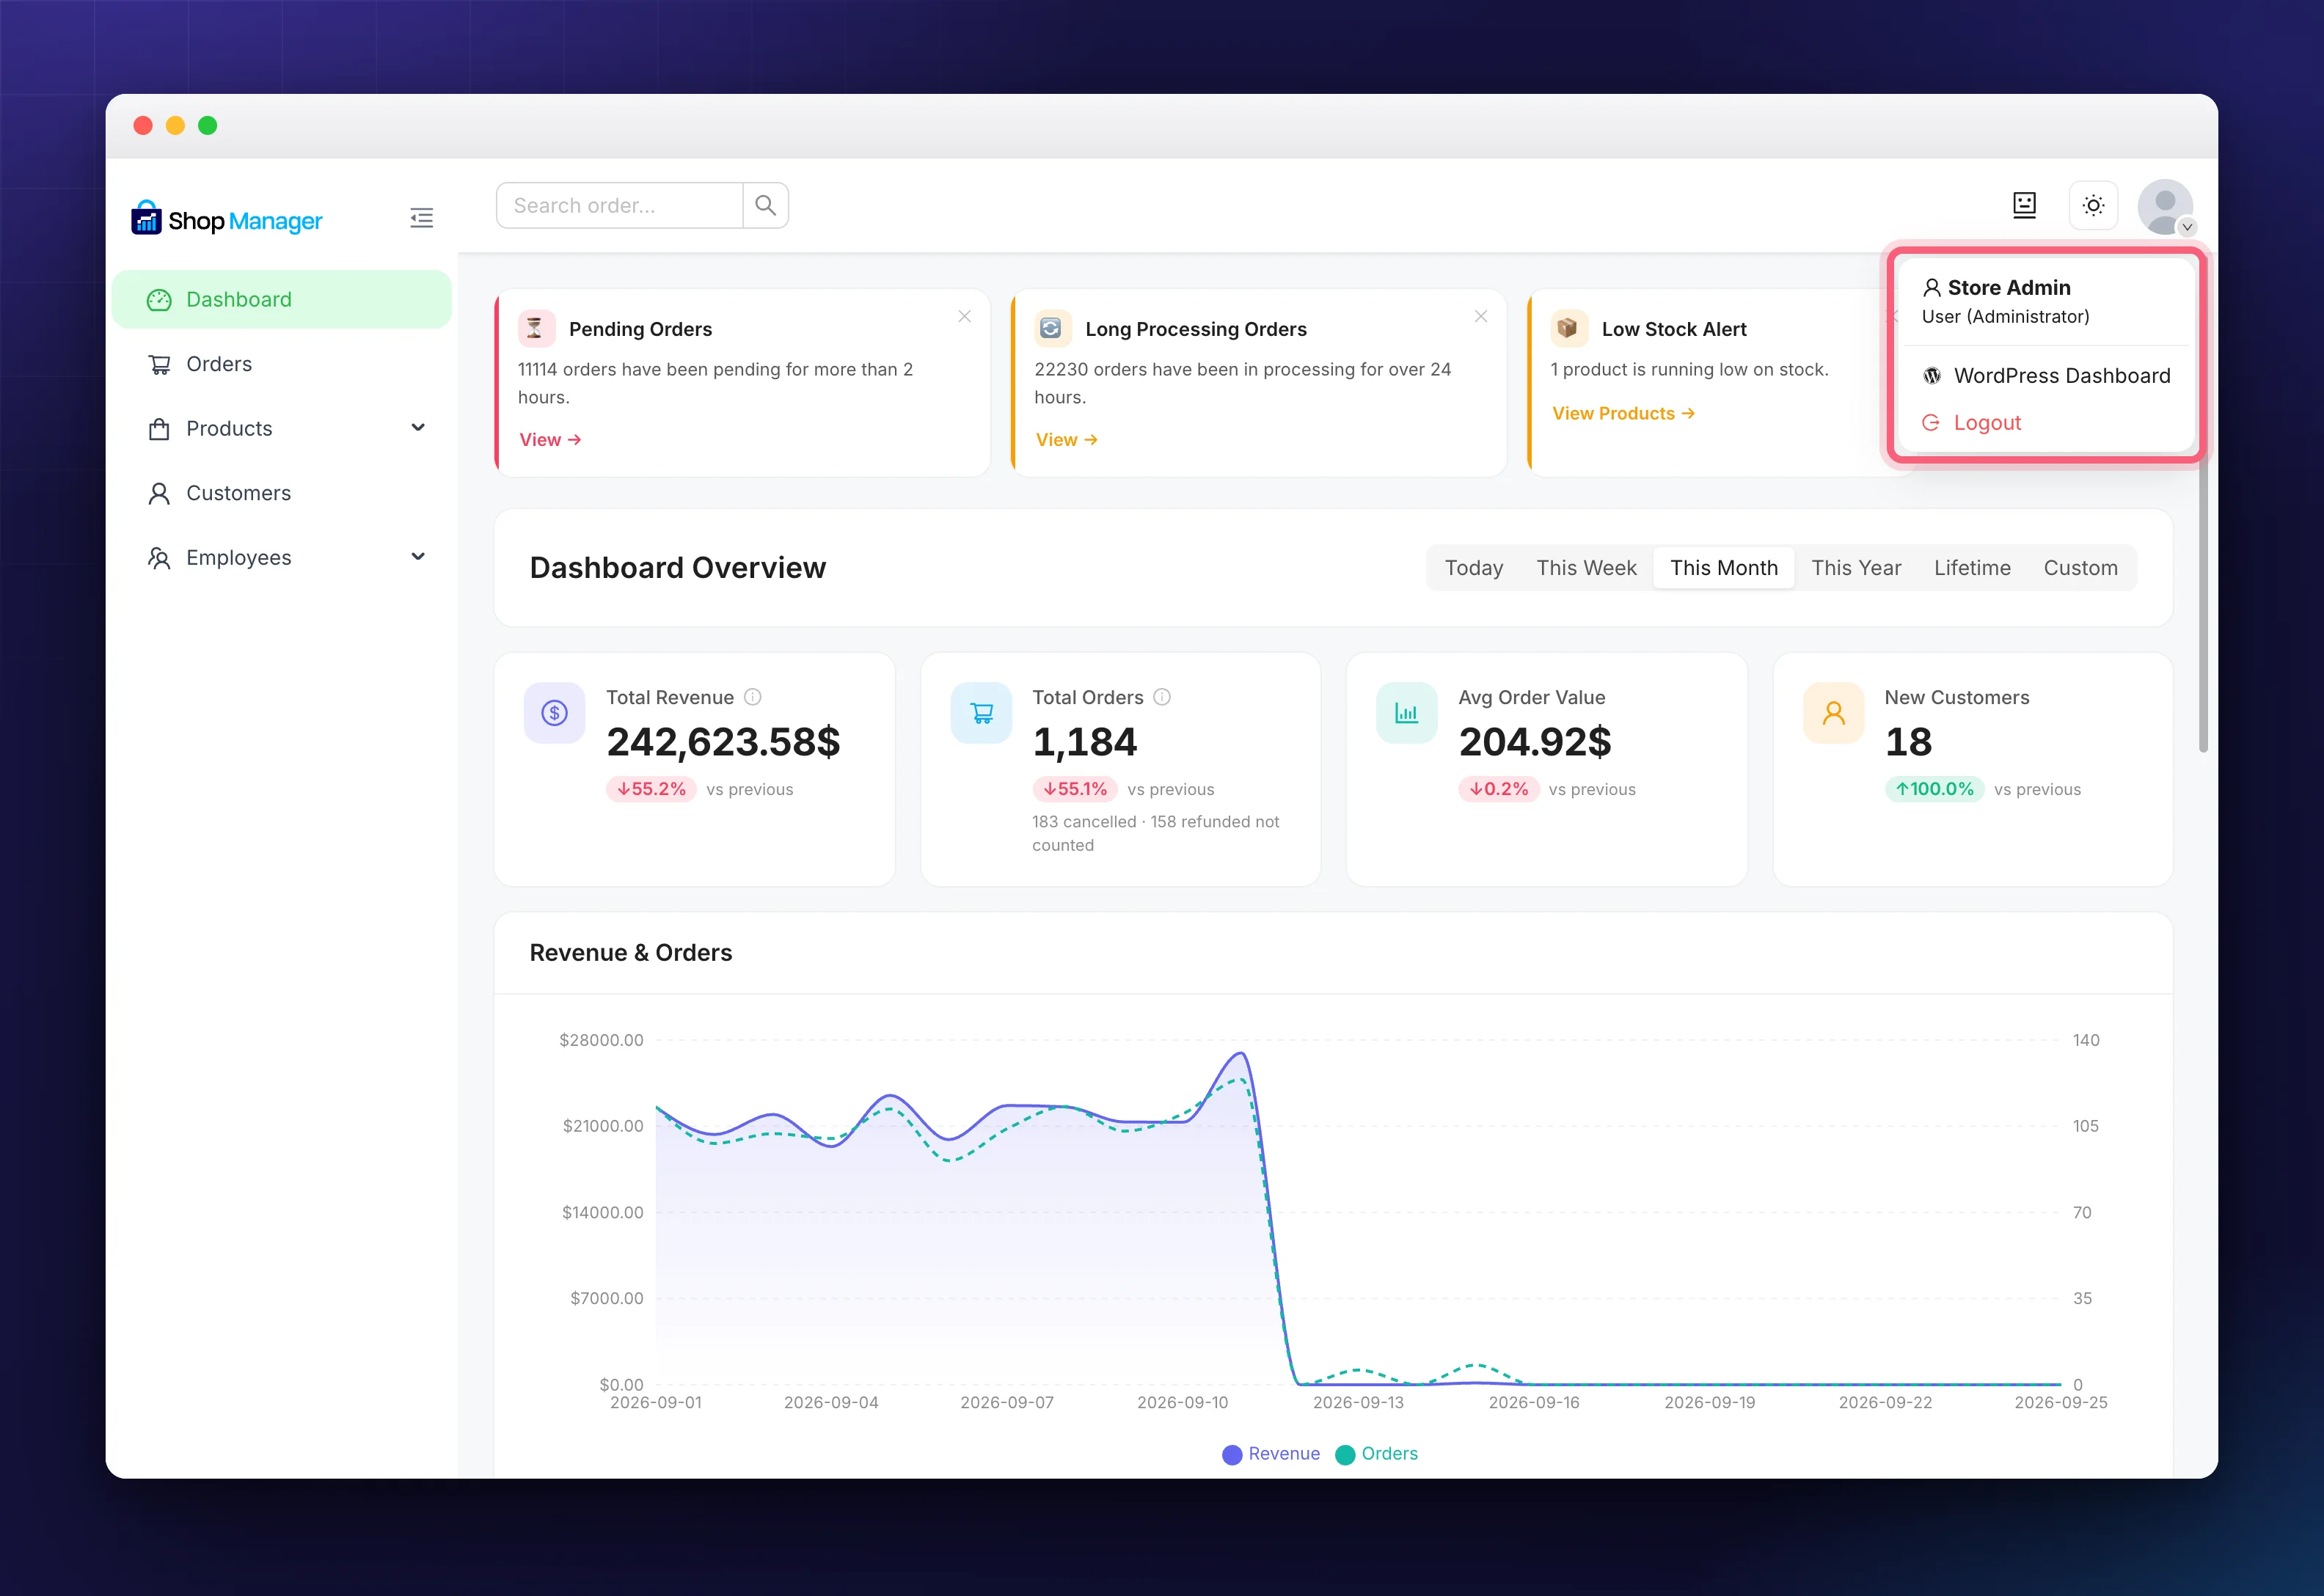2324x1596 pixels.
Task: Open the View Products link
Action: click(1623, 414)
